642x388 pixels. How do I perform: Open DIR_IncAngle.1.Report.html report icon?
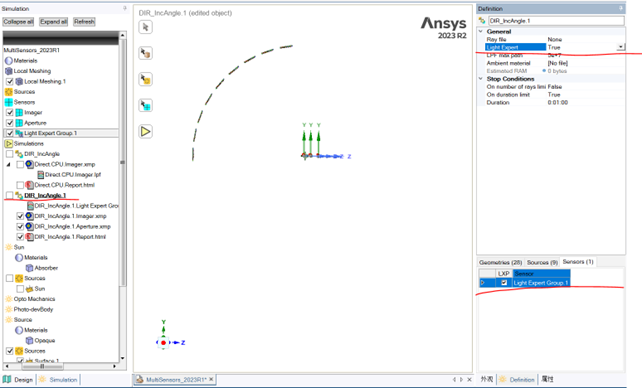(29, 237)
